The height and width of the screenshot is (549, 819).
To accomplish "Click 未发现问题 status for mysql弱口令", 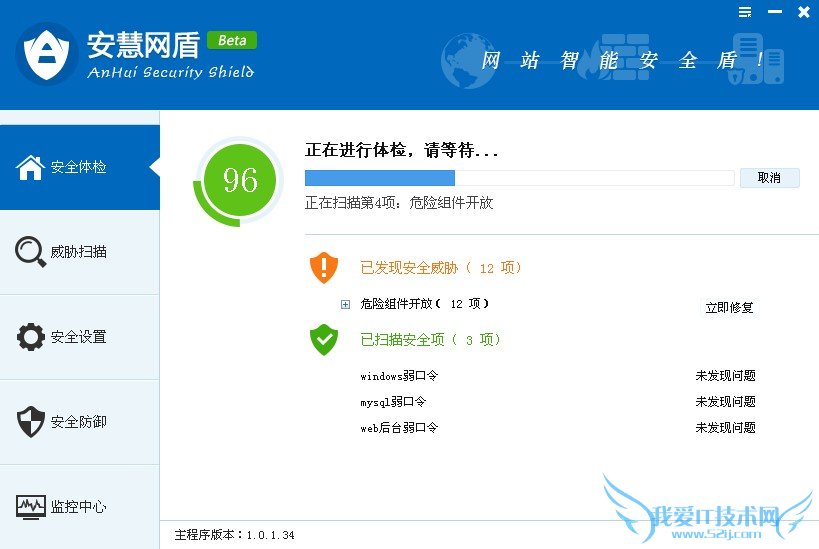I will click(x=726, y=402).
